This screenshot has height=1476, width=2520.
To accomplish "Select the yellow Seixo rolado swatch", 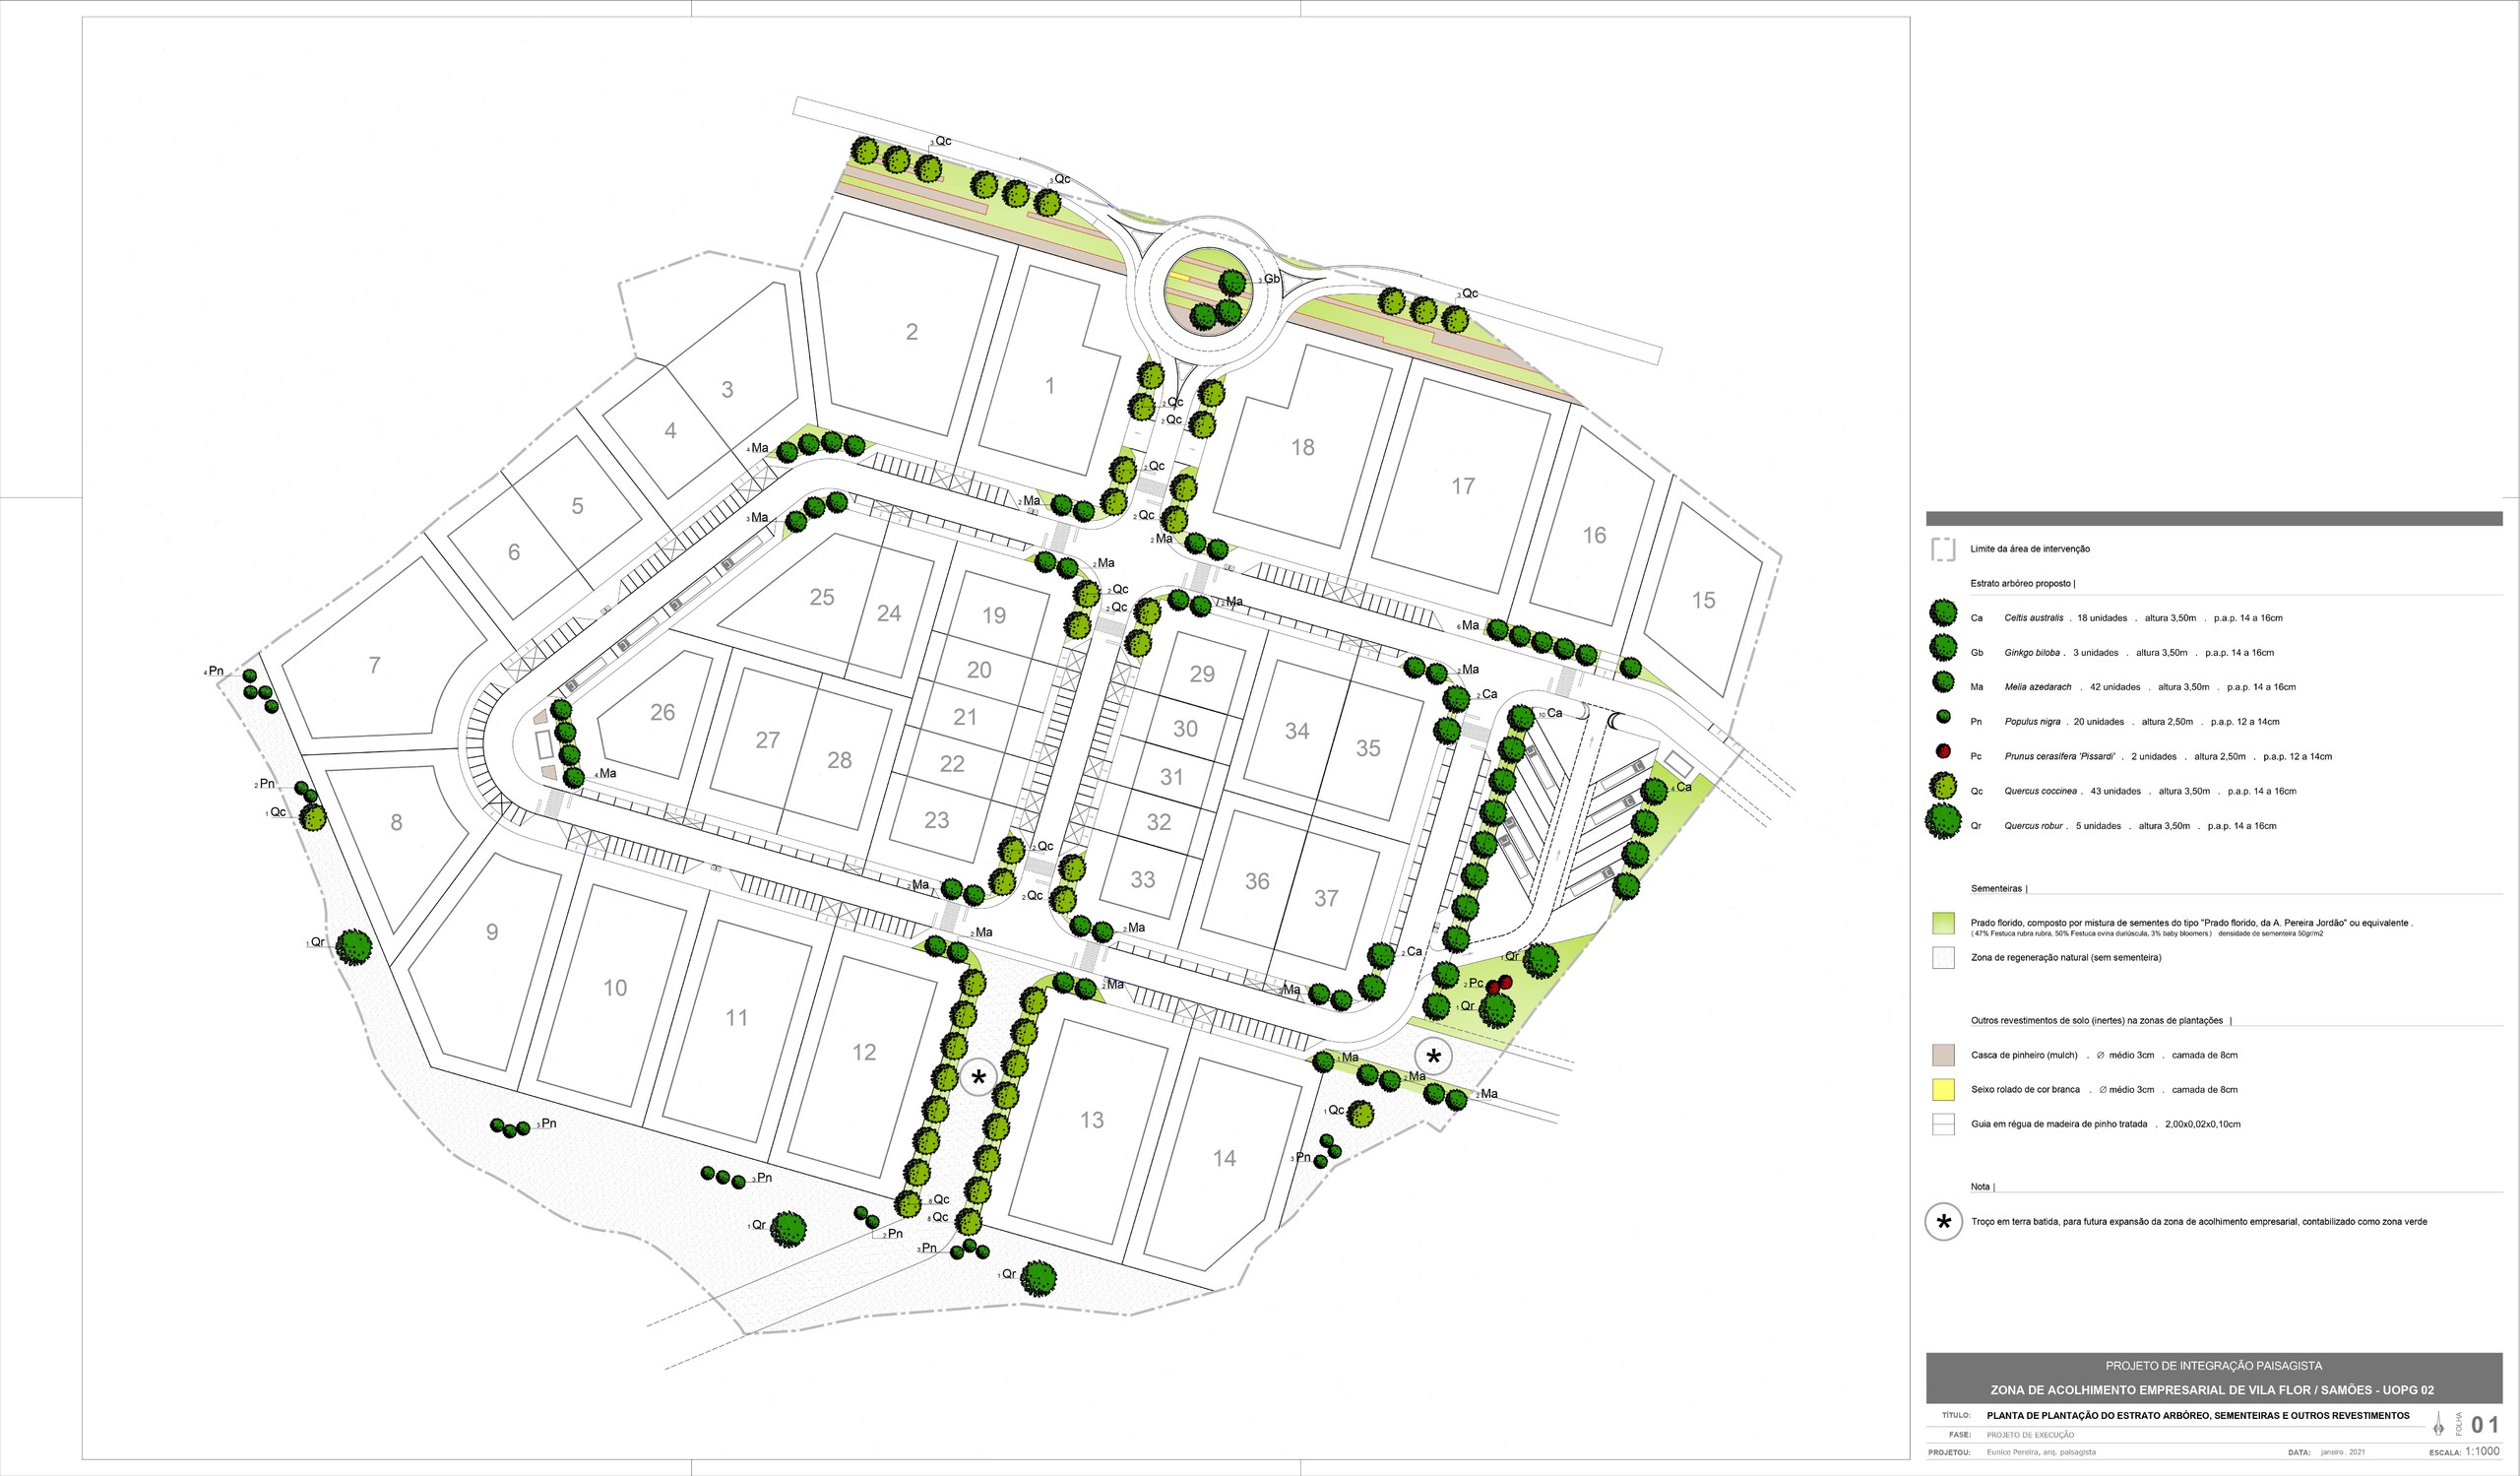I will pos(1943,1090).
